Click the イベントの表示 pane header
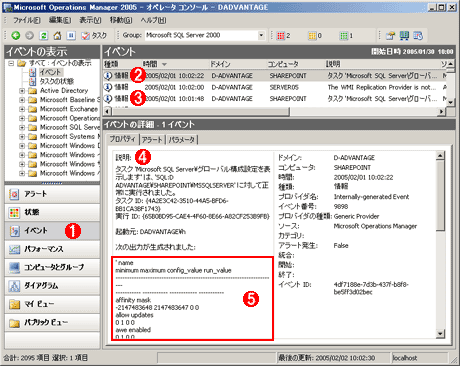 click(52, 52)
